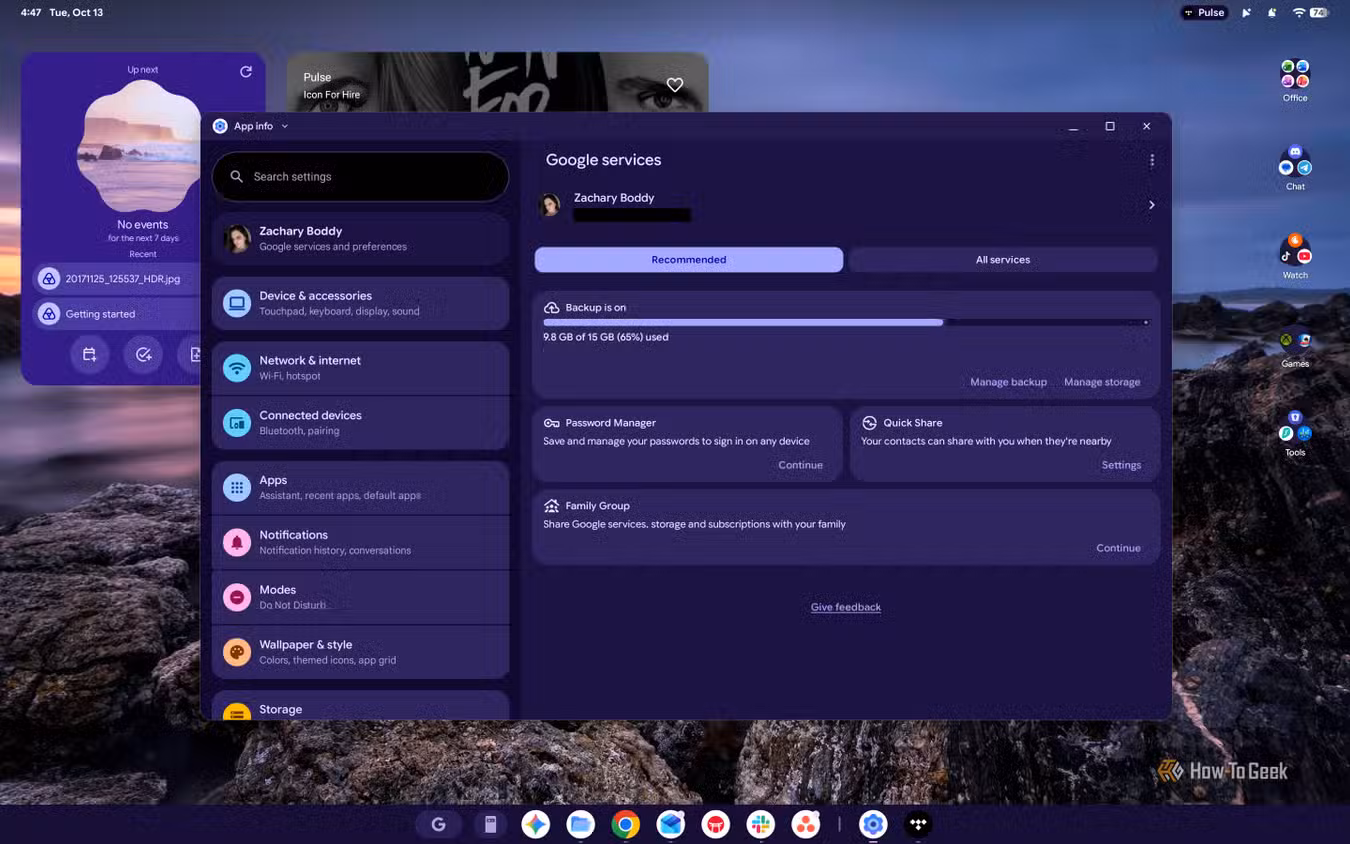Open the Google services three-dot menu
The width and height of the screenshot is (1350, 844).
tap(1152, 160)
